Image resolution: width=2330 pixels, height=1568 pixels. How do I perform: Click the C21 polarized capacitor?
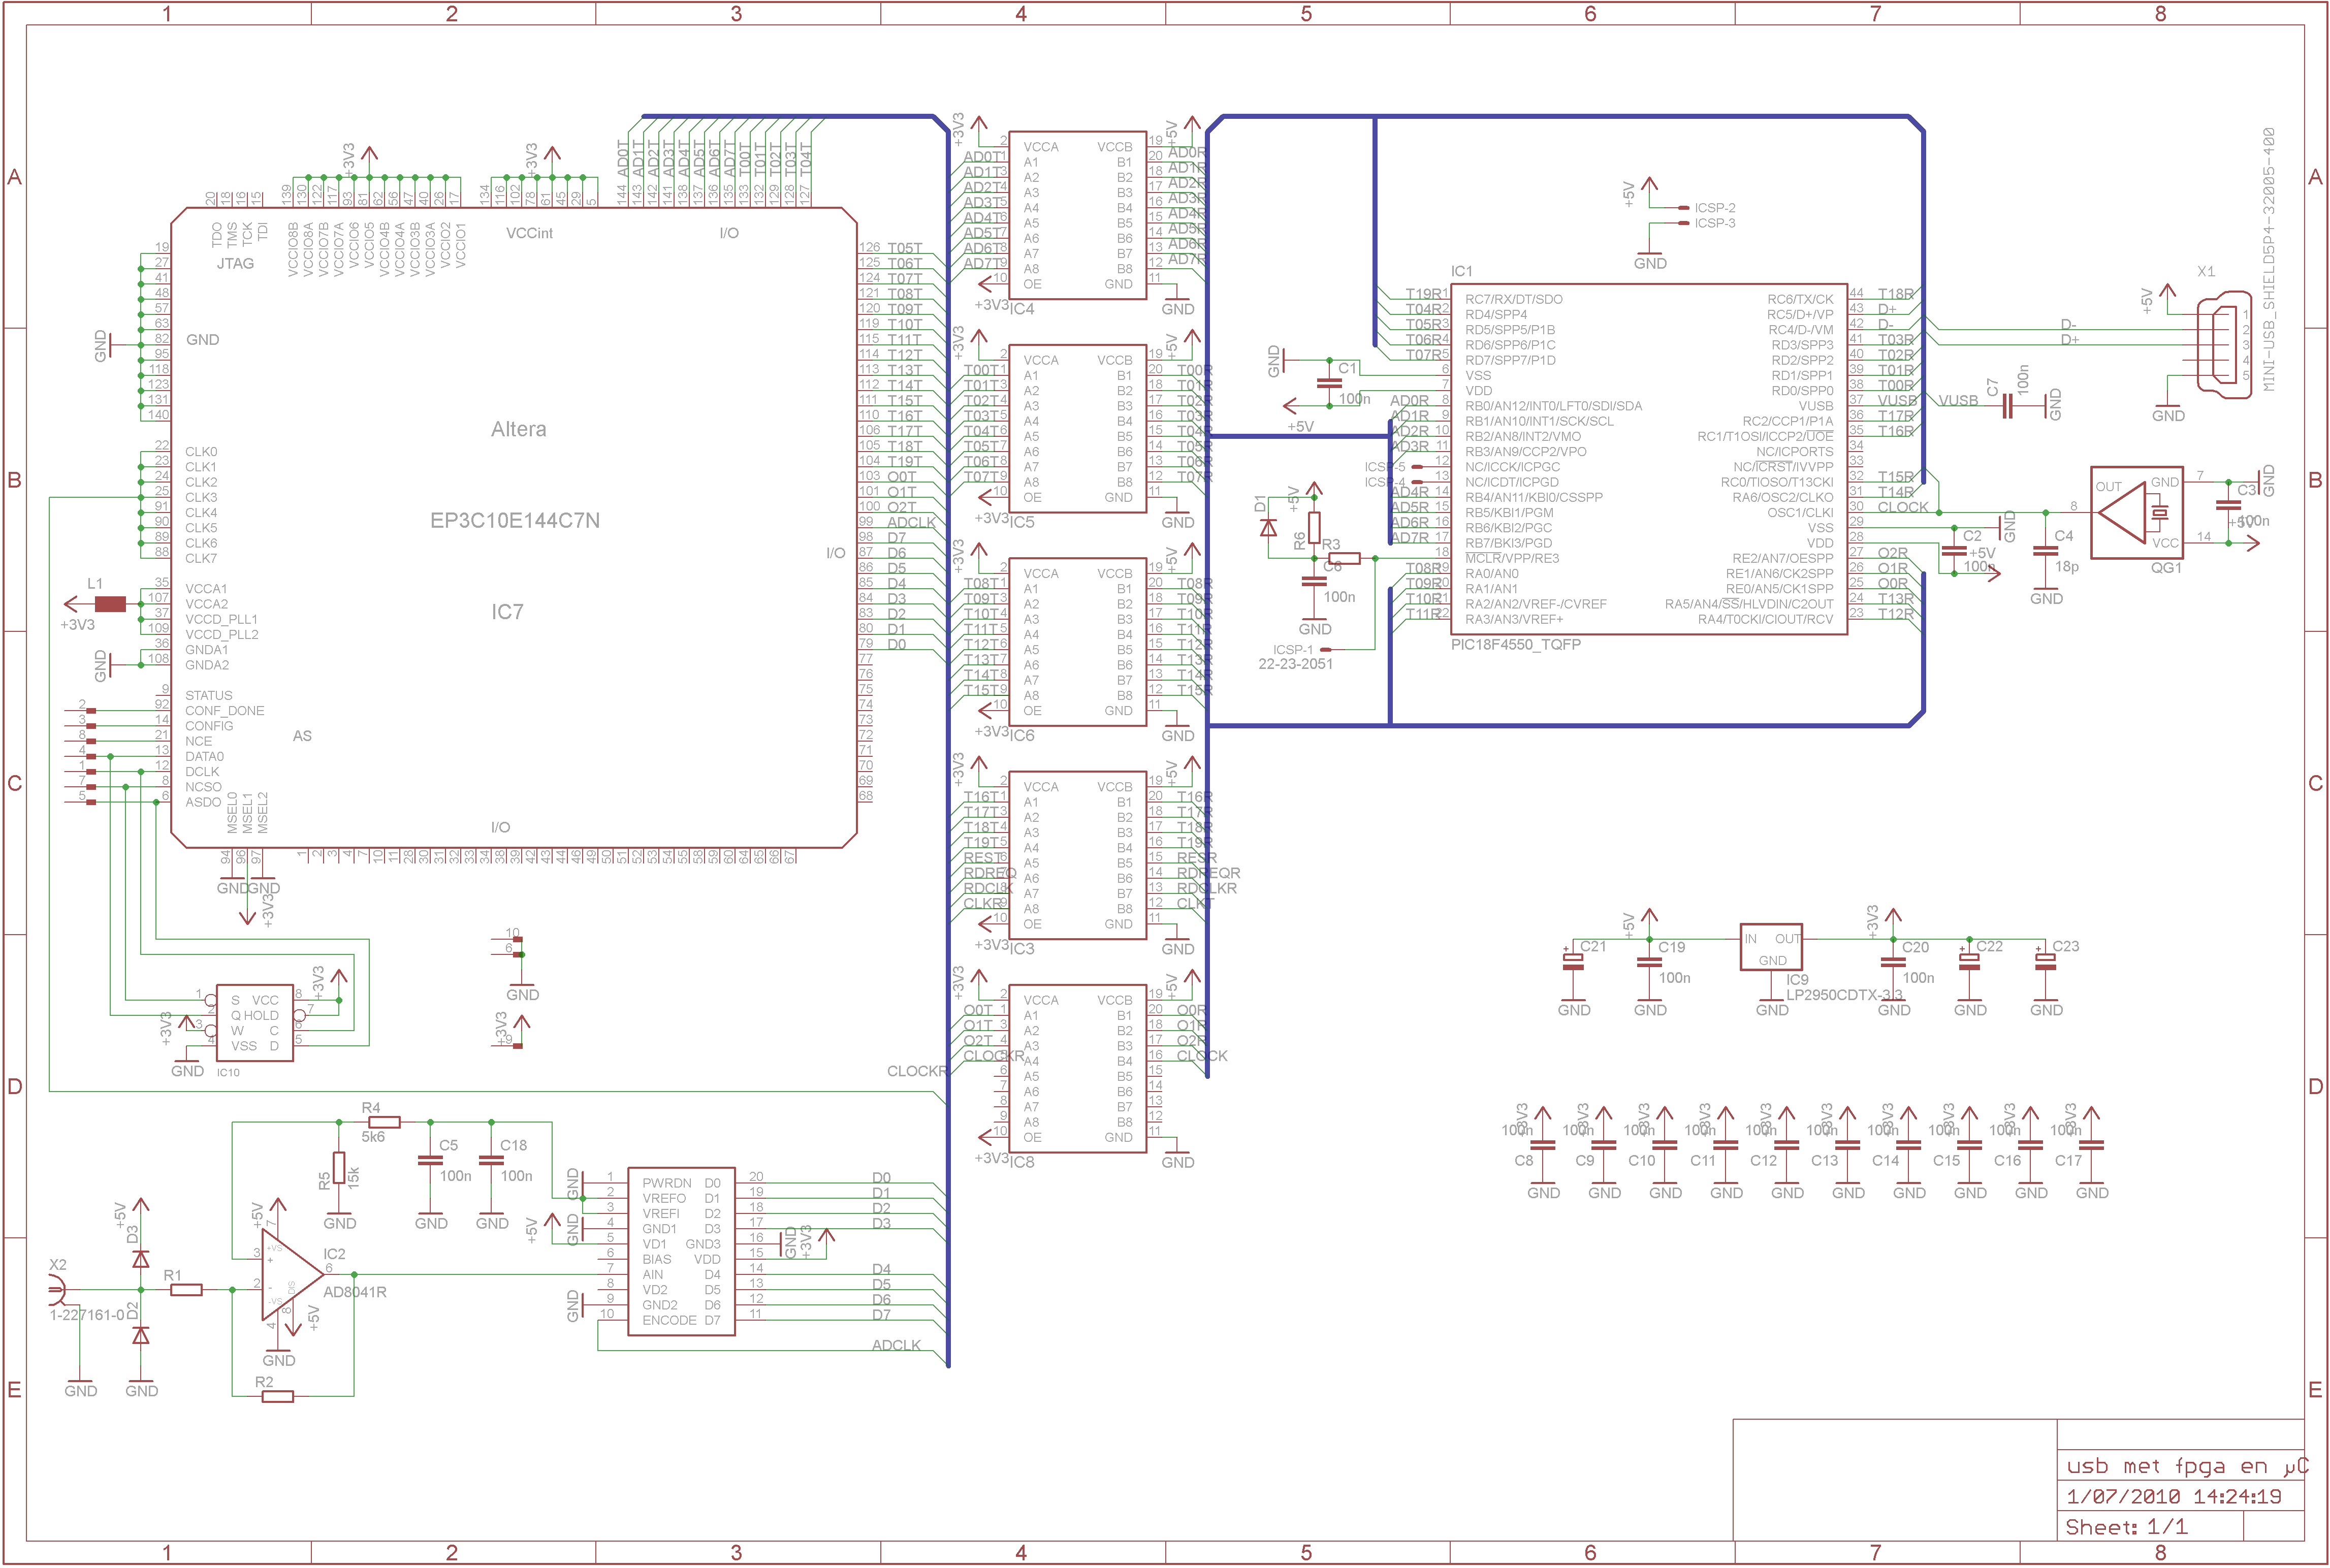[x=1574, y=961]
